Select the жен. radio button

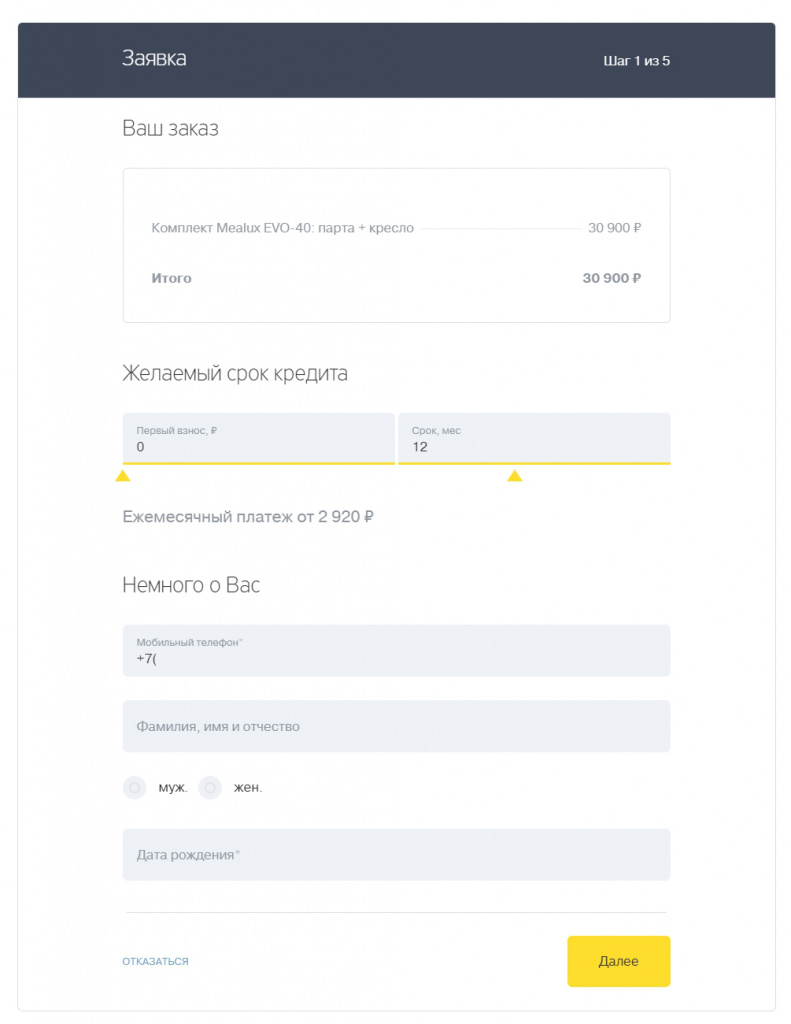tap(210, 788)
